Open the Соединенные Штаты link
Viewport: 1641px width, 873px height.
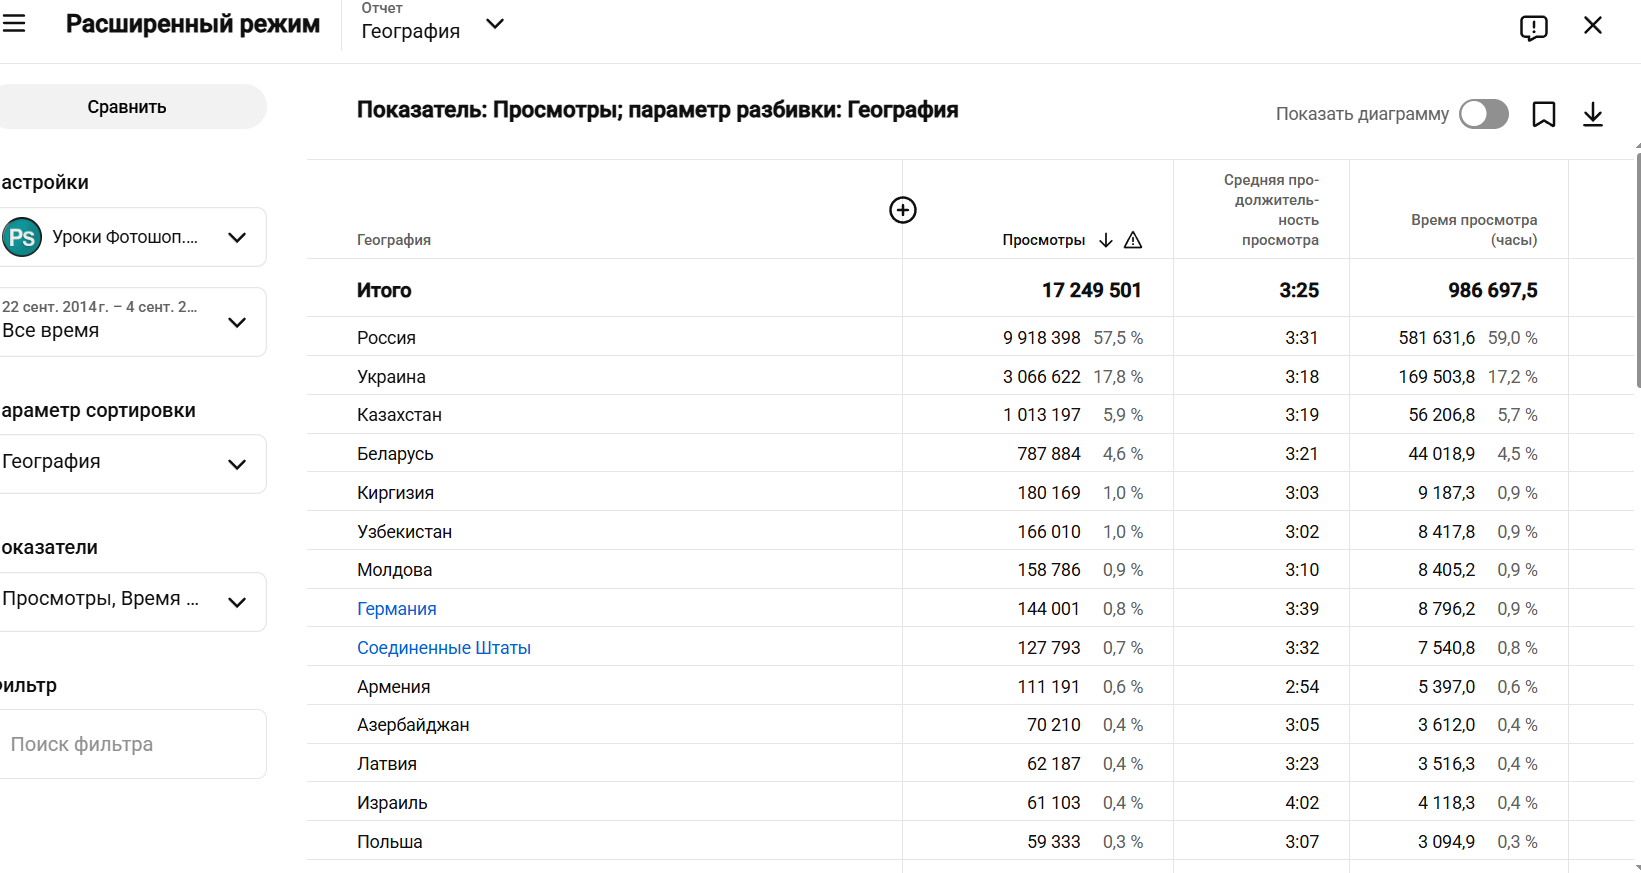pos(444,648)
